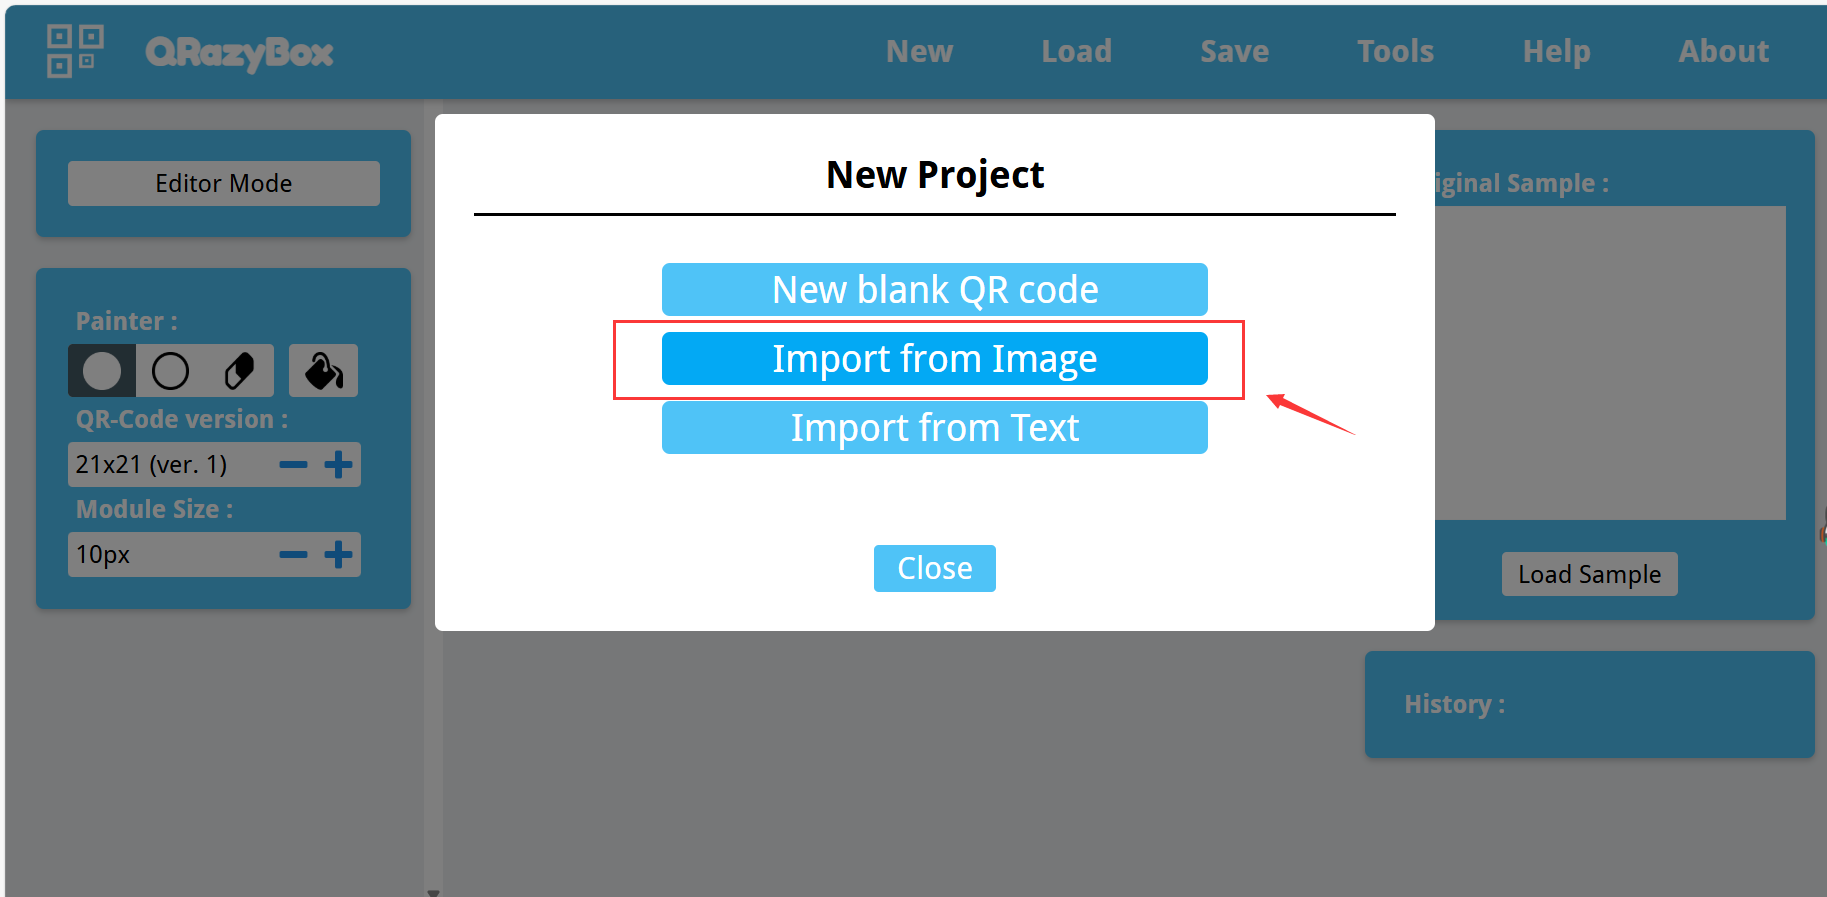Select the black module painter

(102, 371)
